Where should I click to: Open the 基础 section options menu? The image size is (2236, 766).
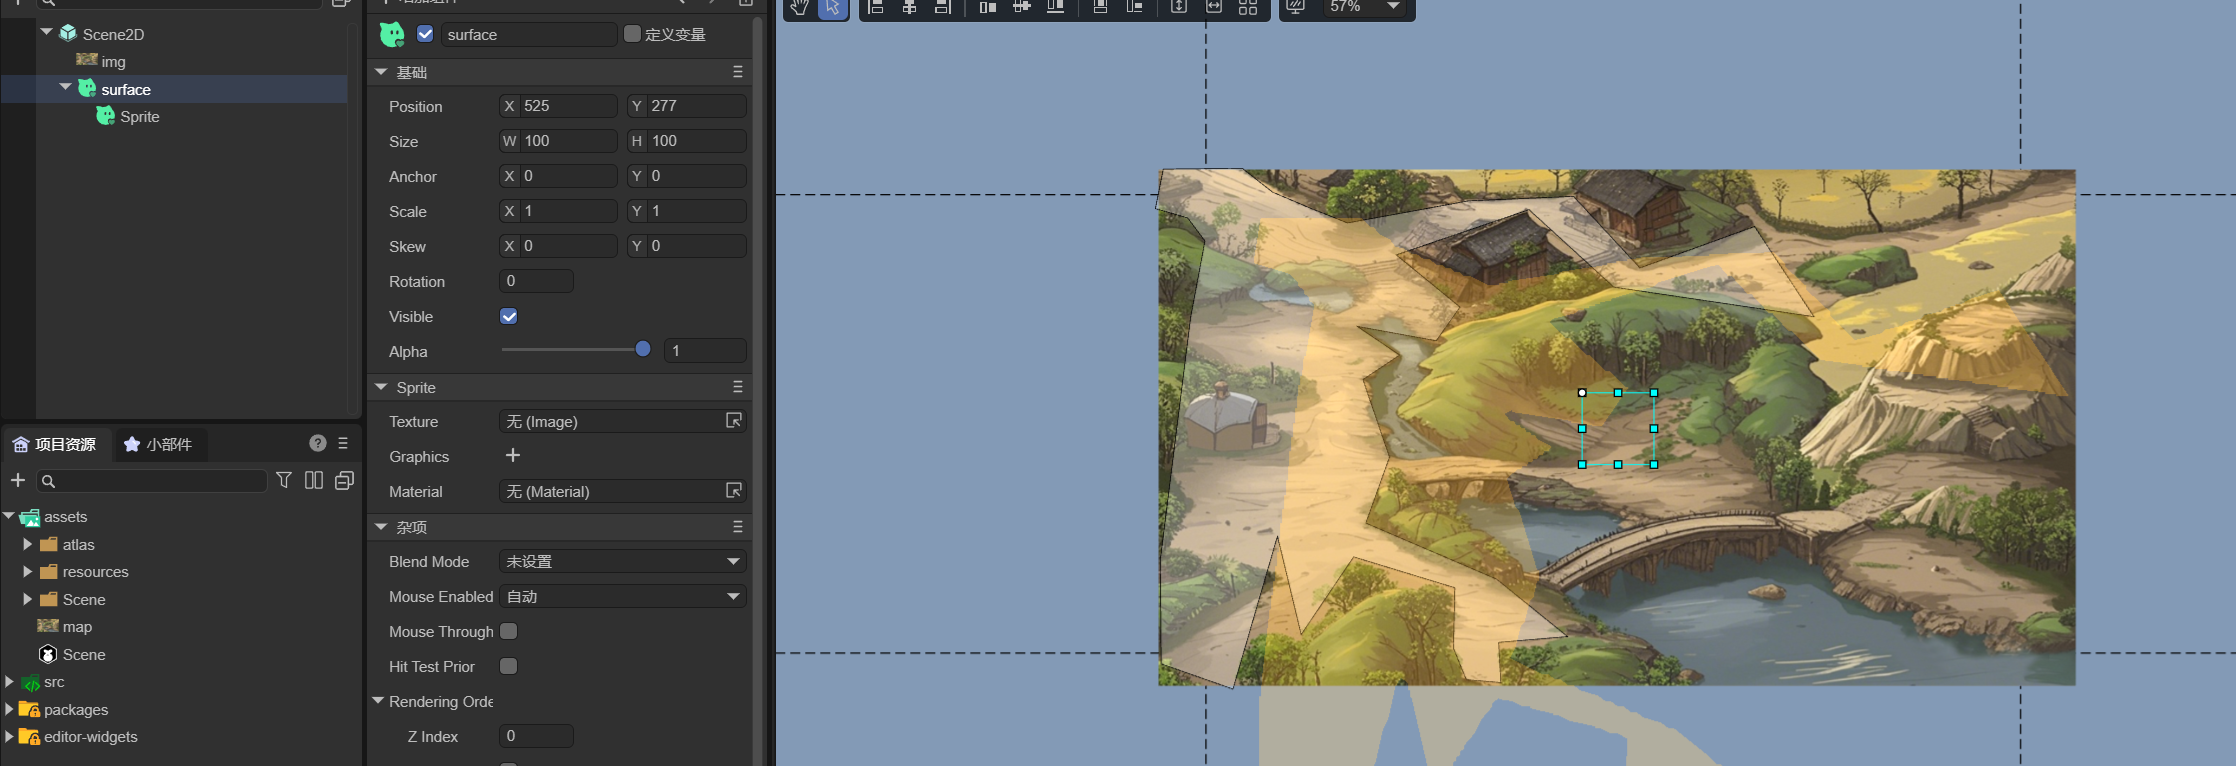[x=738, y=72]
